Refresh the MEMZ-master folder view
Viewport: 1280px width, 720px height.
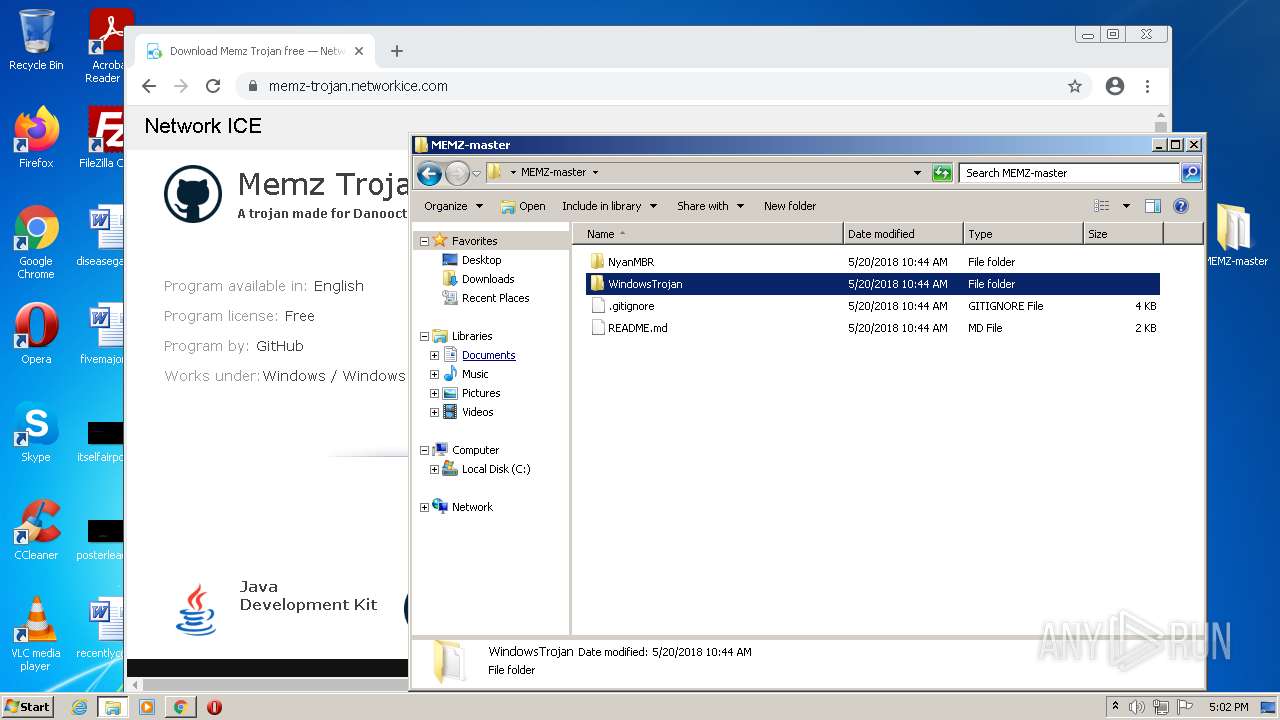click(942, 173)
